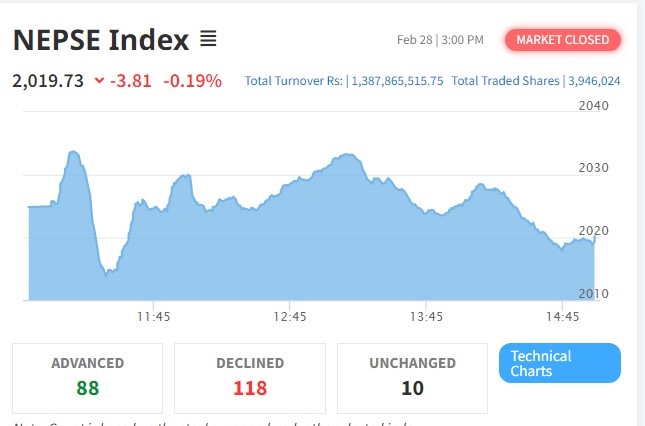Click the index value 2,019.73
Viewport: 645px width, 426px height.
tap(48, 81)
